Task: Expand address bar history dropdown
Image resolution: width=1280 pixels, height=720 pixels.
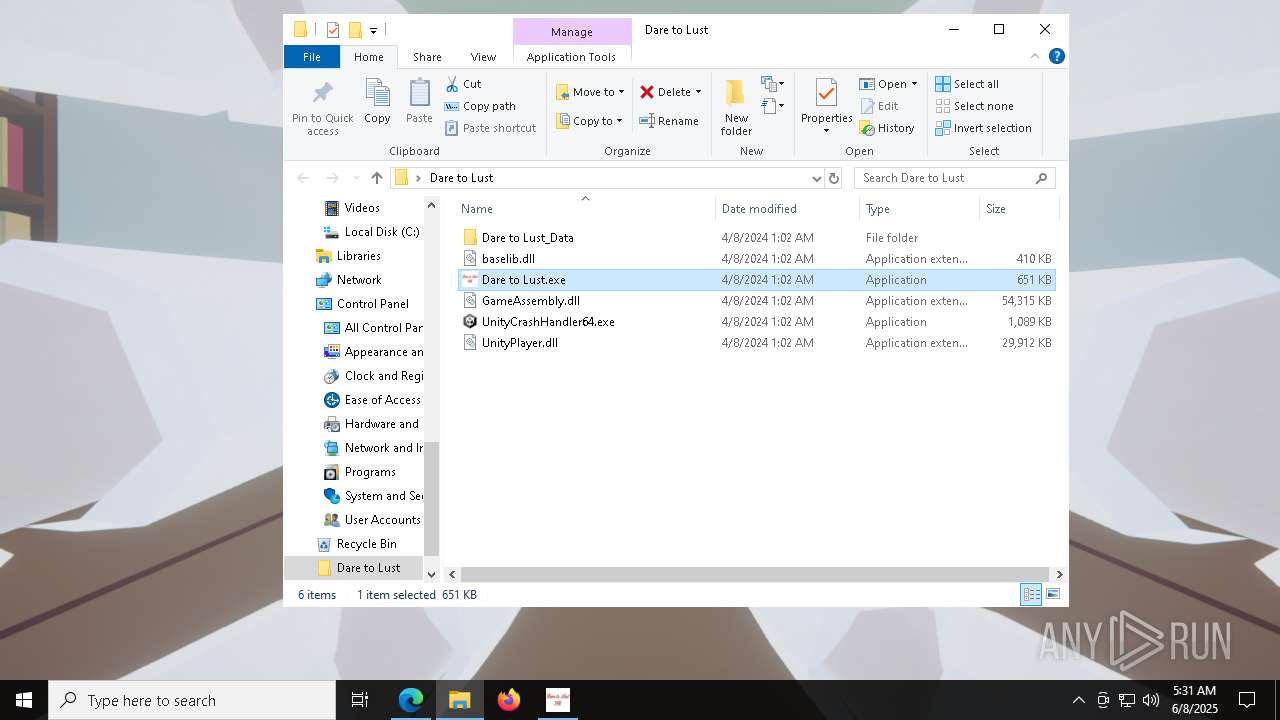Action: (817, 178)
